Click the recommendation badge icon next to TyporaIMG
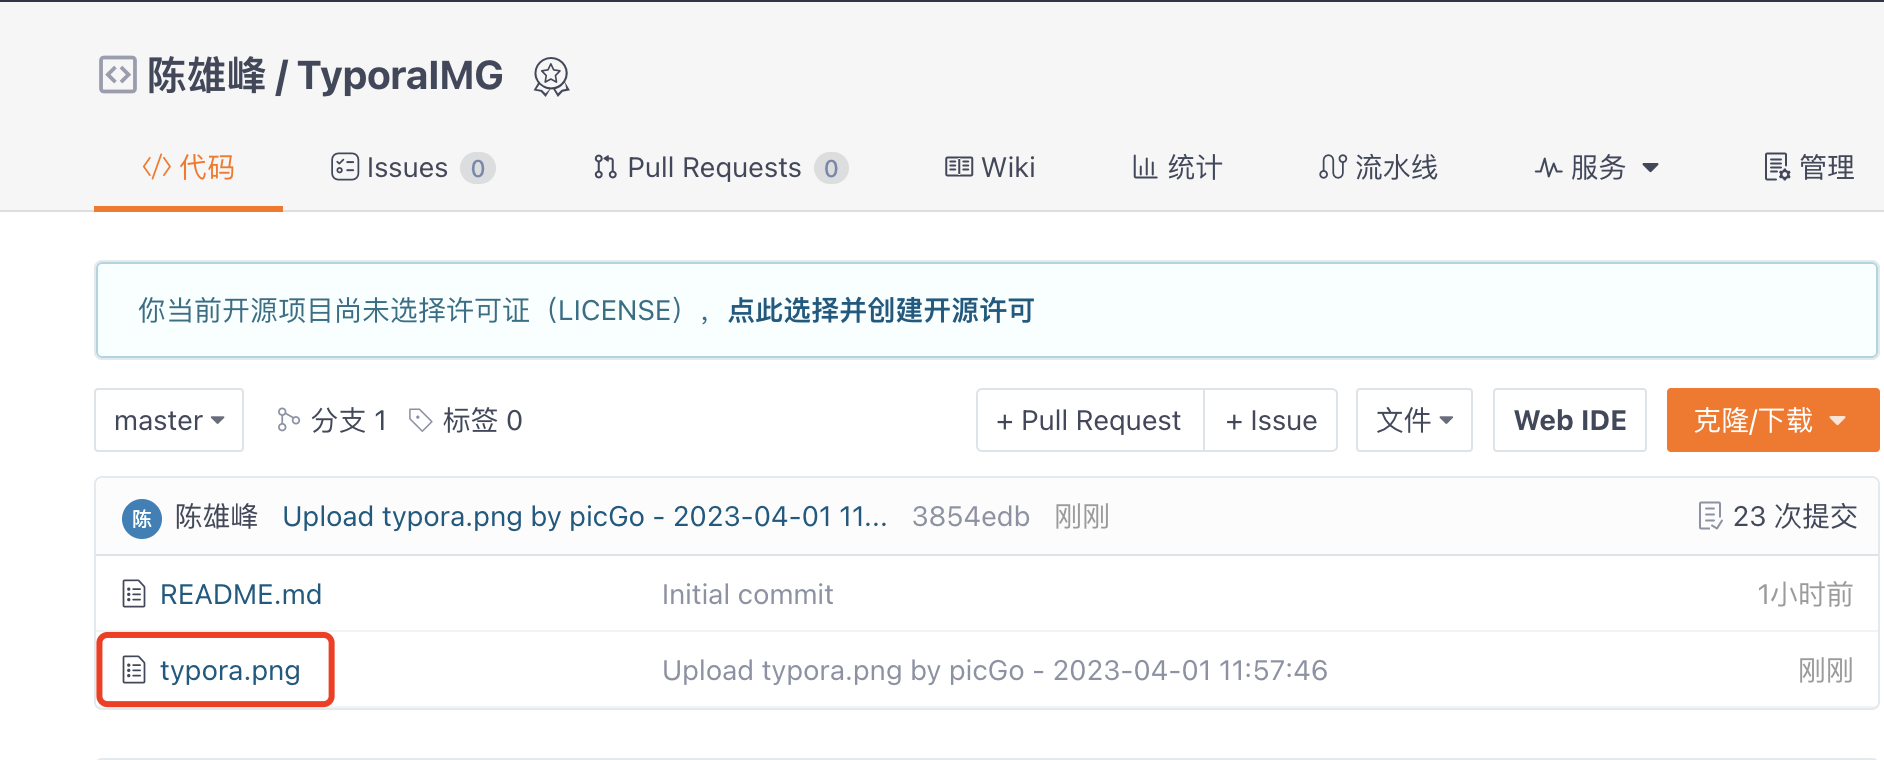Viewport: 1884px width, 760px height. click(551, 76)
